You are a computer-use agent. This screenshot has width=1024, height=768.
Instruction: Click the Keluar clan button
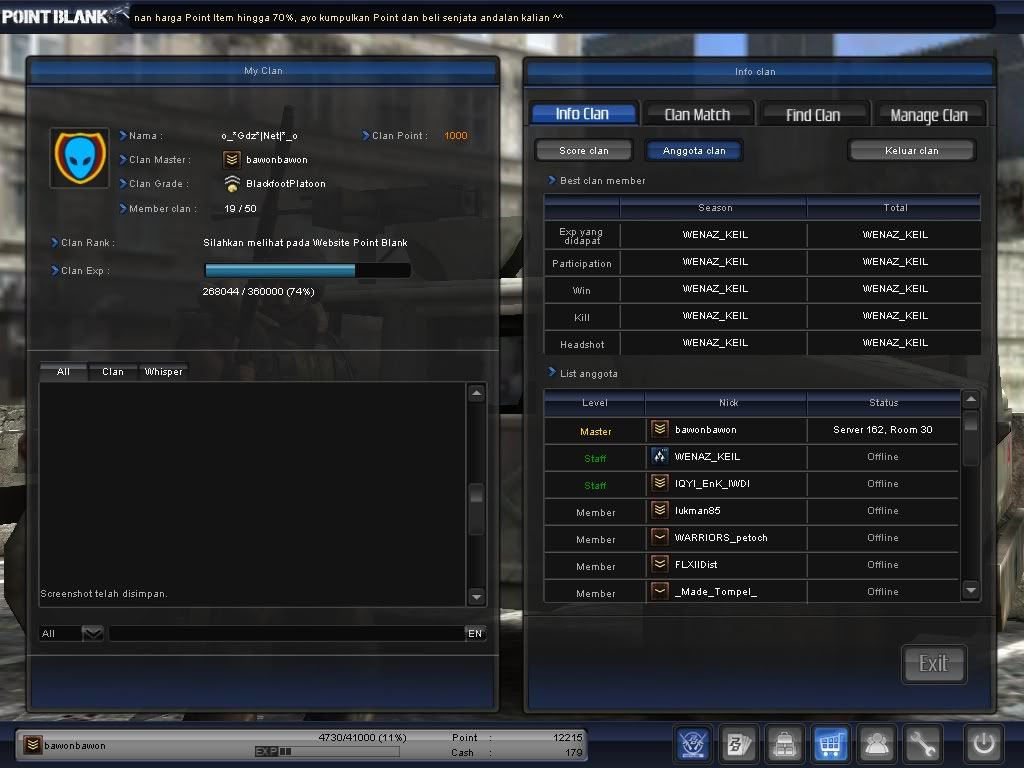[912, 150]
